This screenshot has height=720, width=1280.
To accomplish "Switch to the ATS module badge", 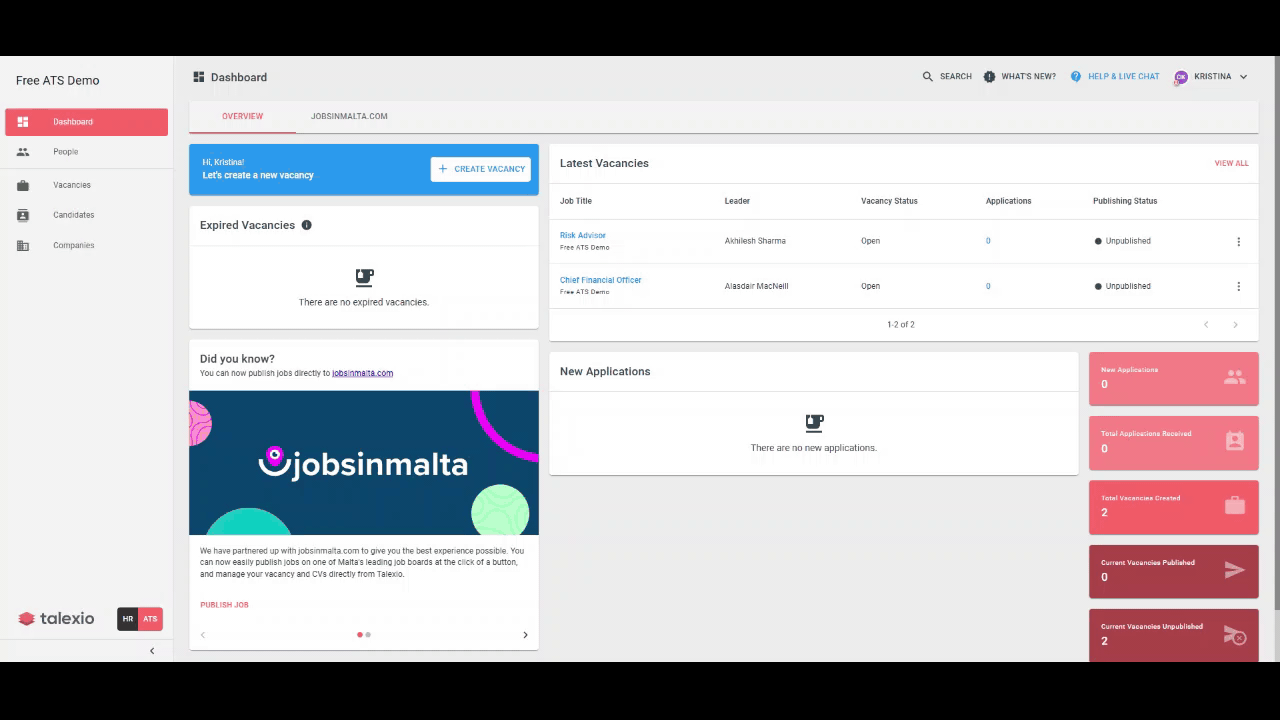I will (151, 619).
